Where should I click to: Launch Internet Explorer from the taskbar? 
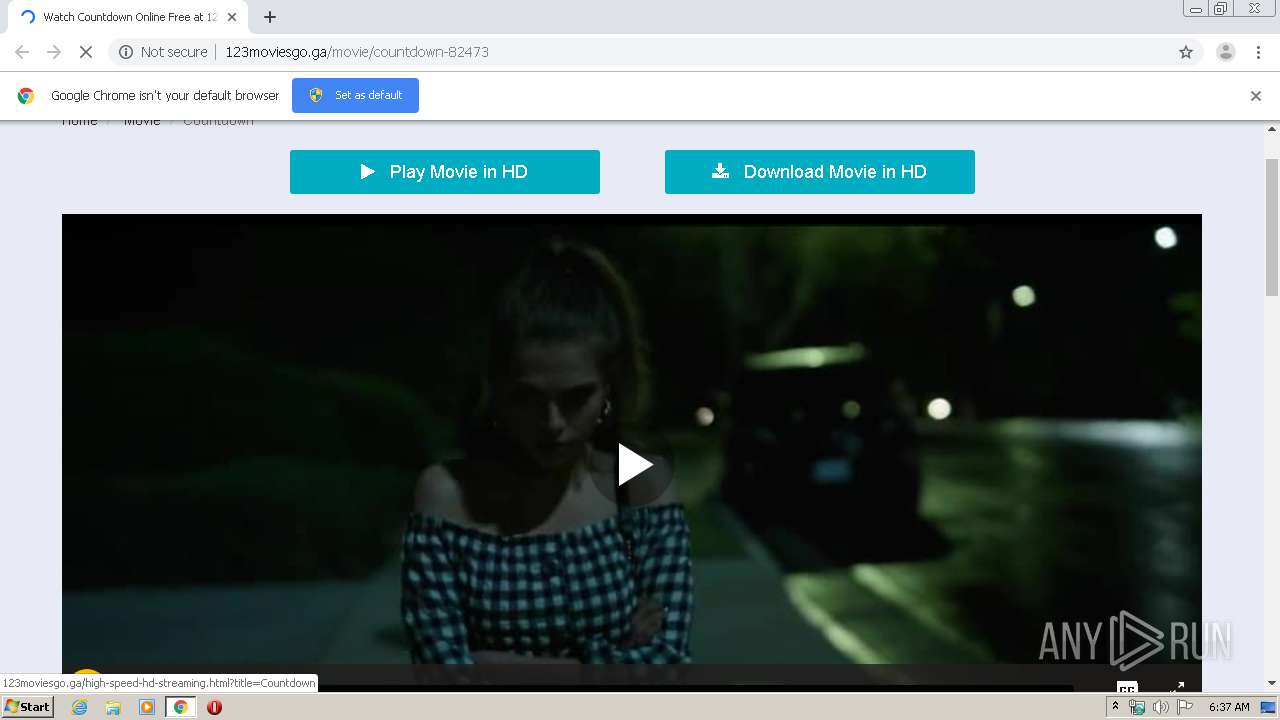click(80, 707)
